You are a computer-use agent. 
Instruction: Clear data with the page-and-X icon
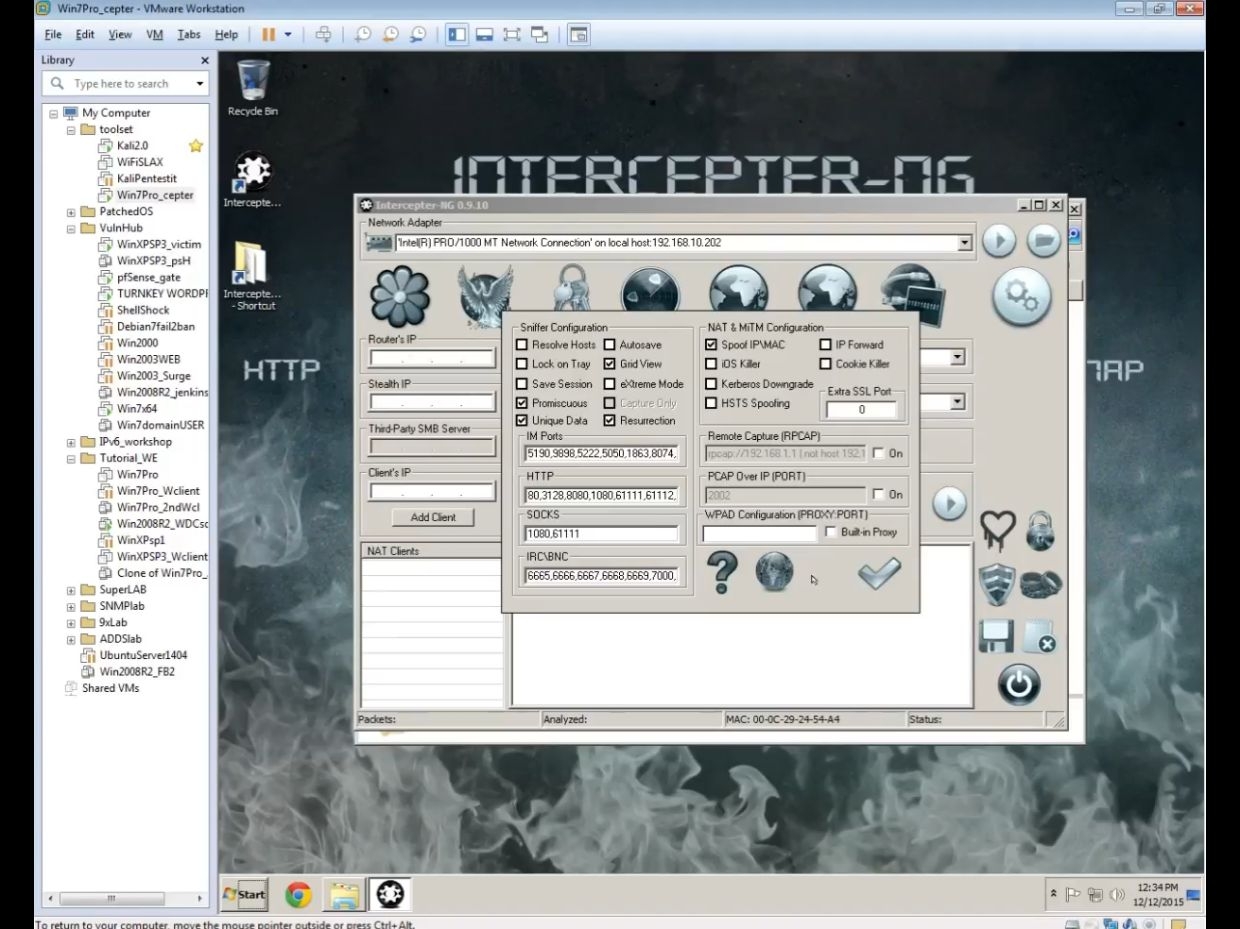pyautogui.click(x=1040, y=637)
